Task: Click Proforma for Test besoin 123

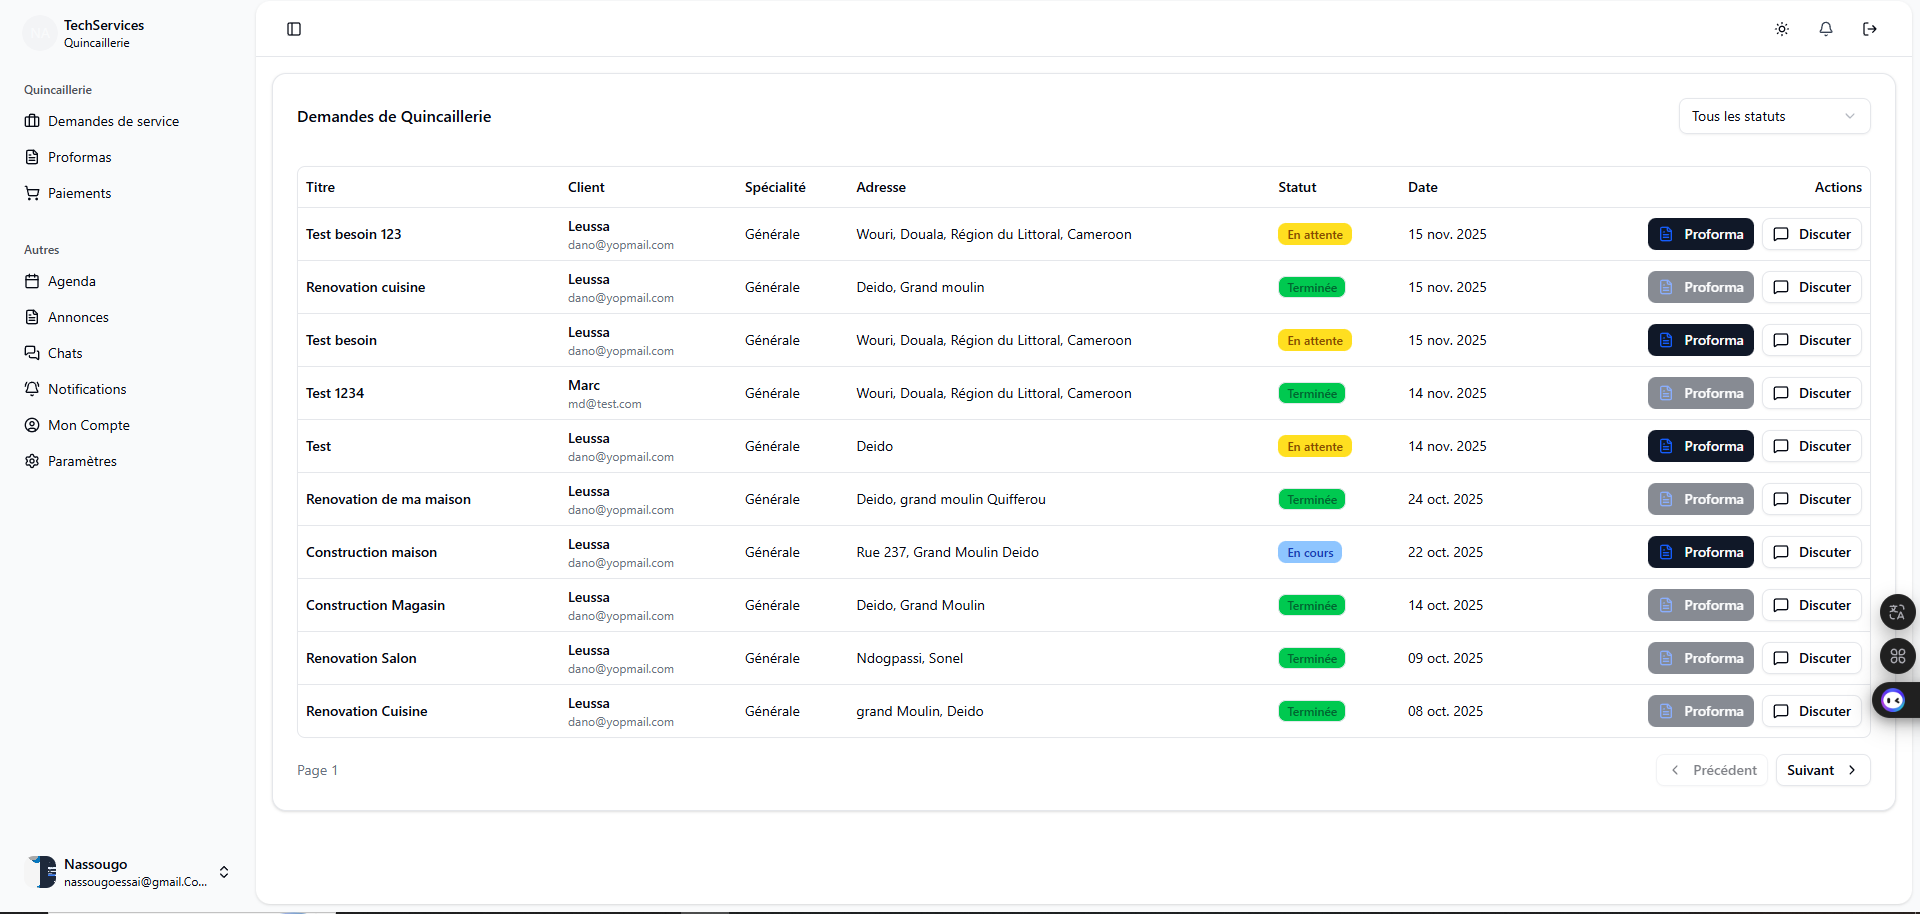Action: (1700, 234)
